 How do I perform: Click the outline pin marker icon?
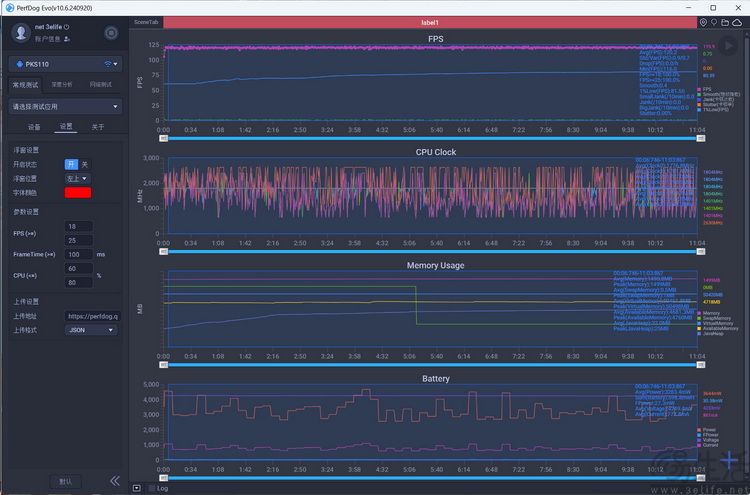pos(714,22)
